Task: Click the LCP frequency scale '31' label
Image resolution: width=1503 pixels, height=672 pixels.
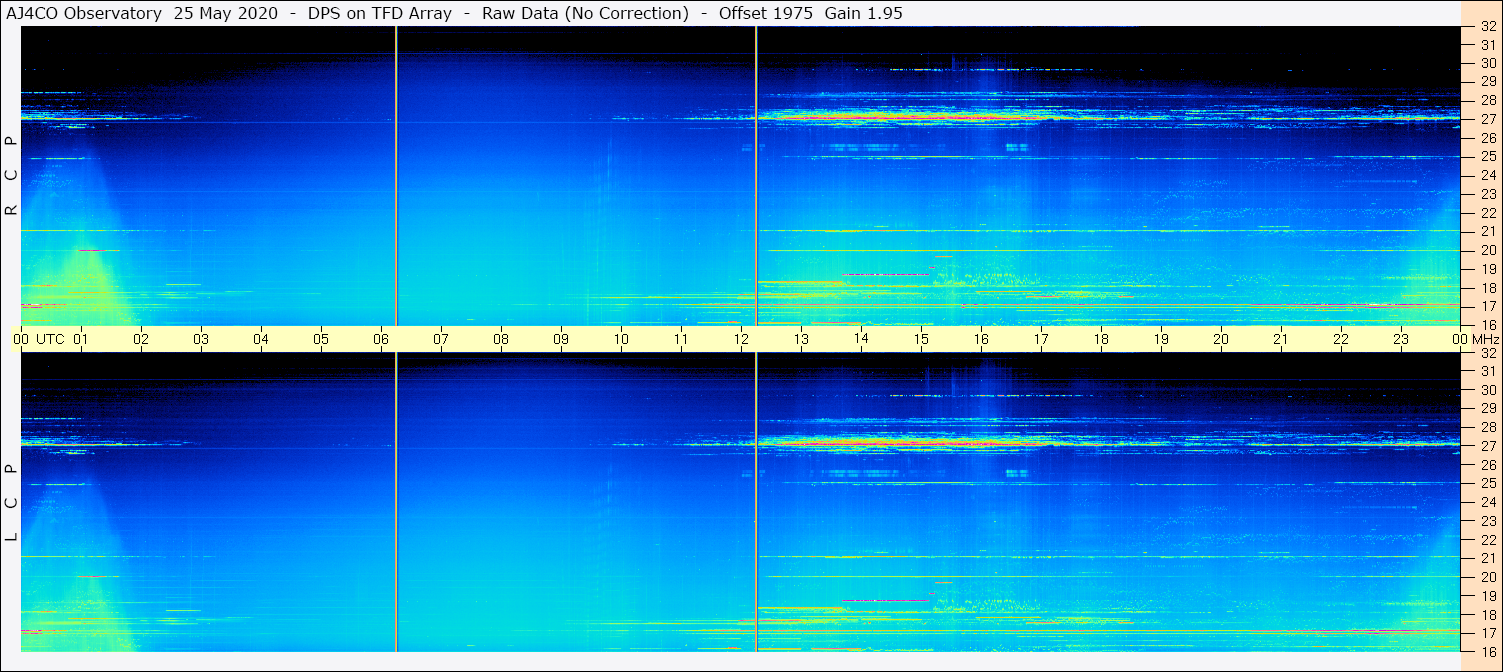Action: coord(1487,371)
